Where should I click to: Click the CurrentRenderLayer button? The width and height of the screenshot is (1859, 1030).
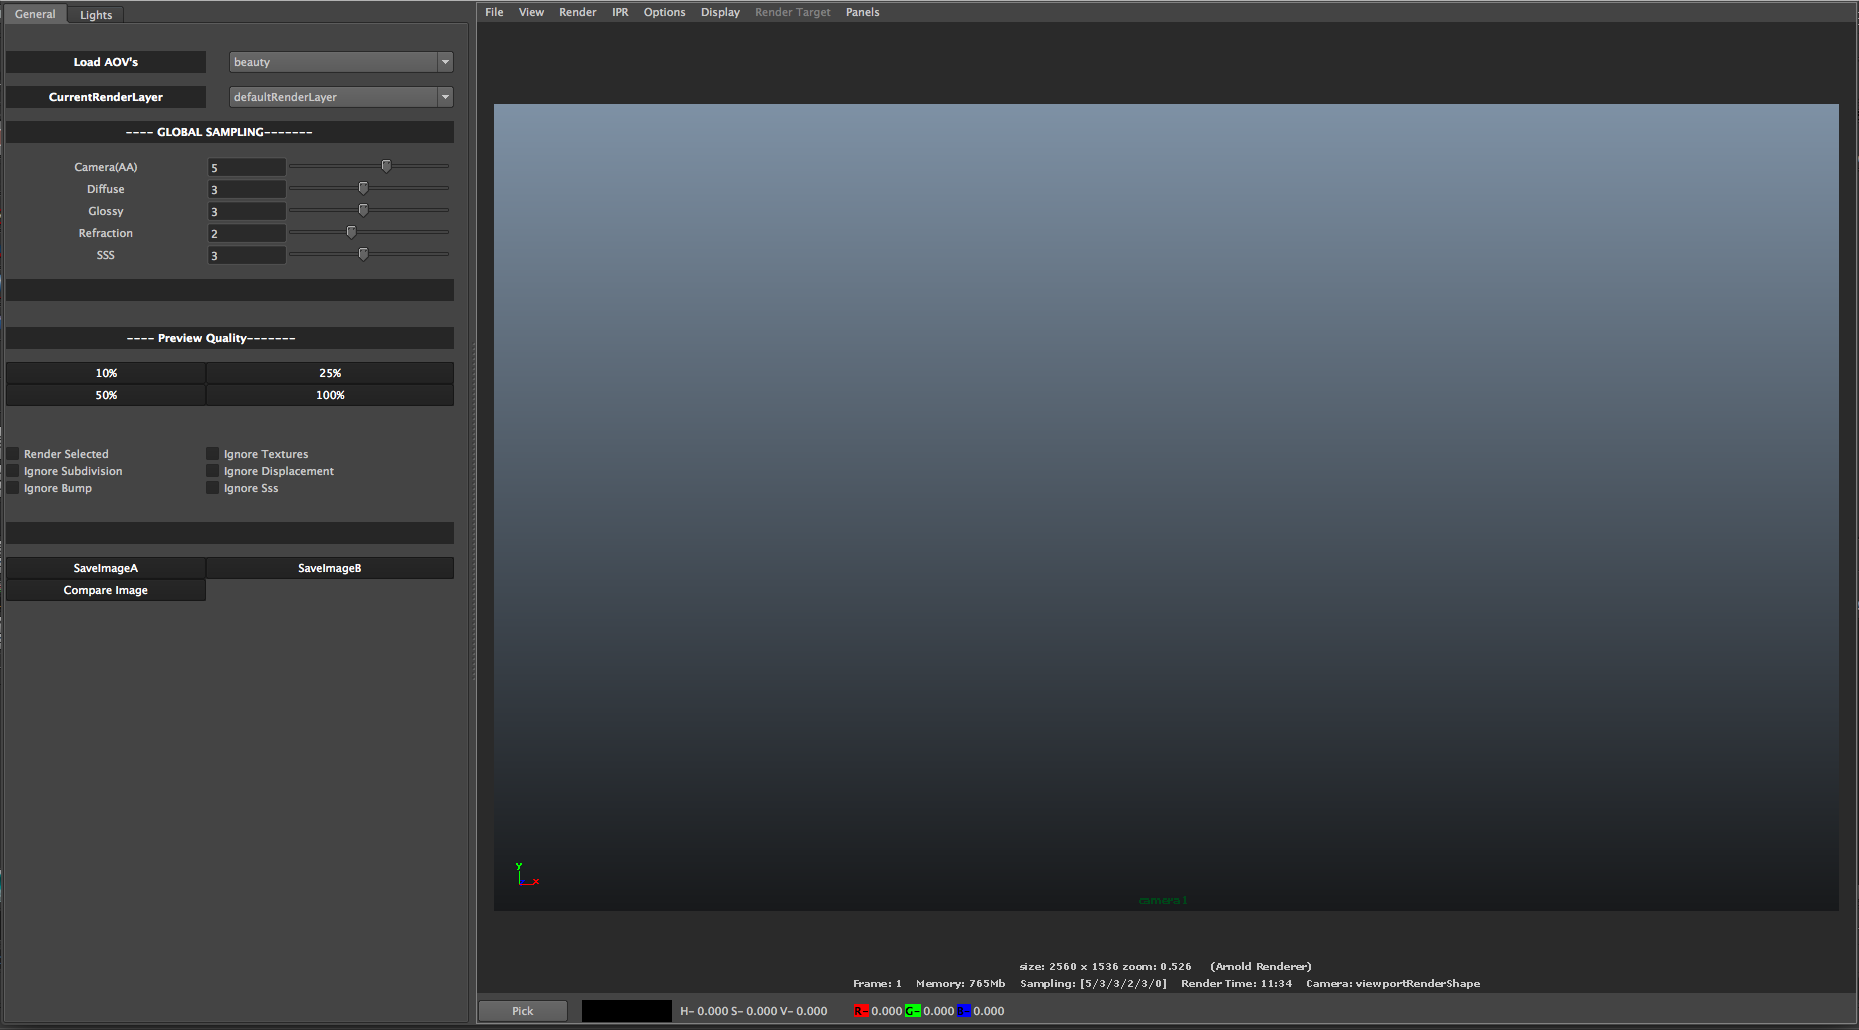click(x=106, y=97)
